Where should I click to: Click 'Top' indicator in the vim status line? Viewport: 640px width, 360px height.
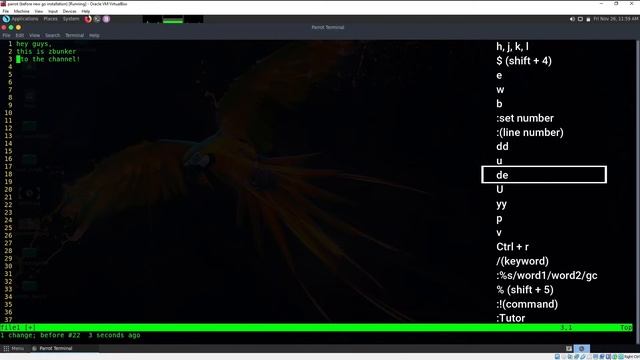(626, 327)
